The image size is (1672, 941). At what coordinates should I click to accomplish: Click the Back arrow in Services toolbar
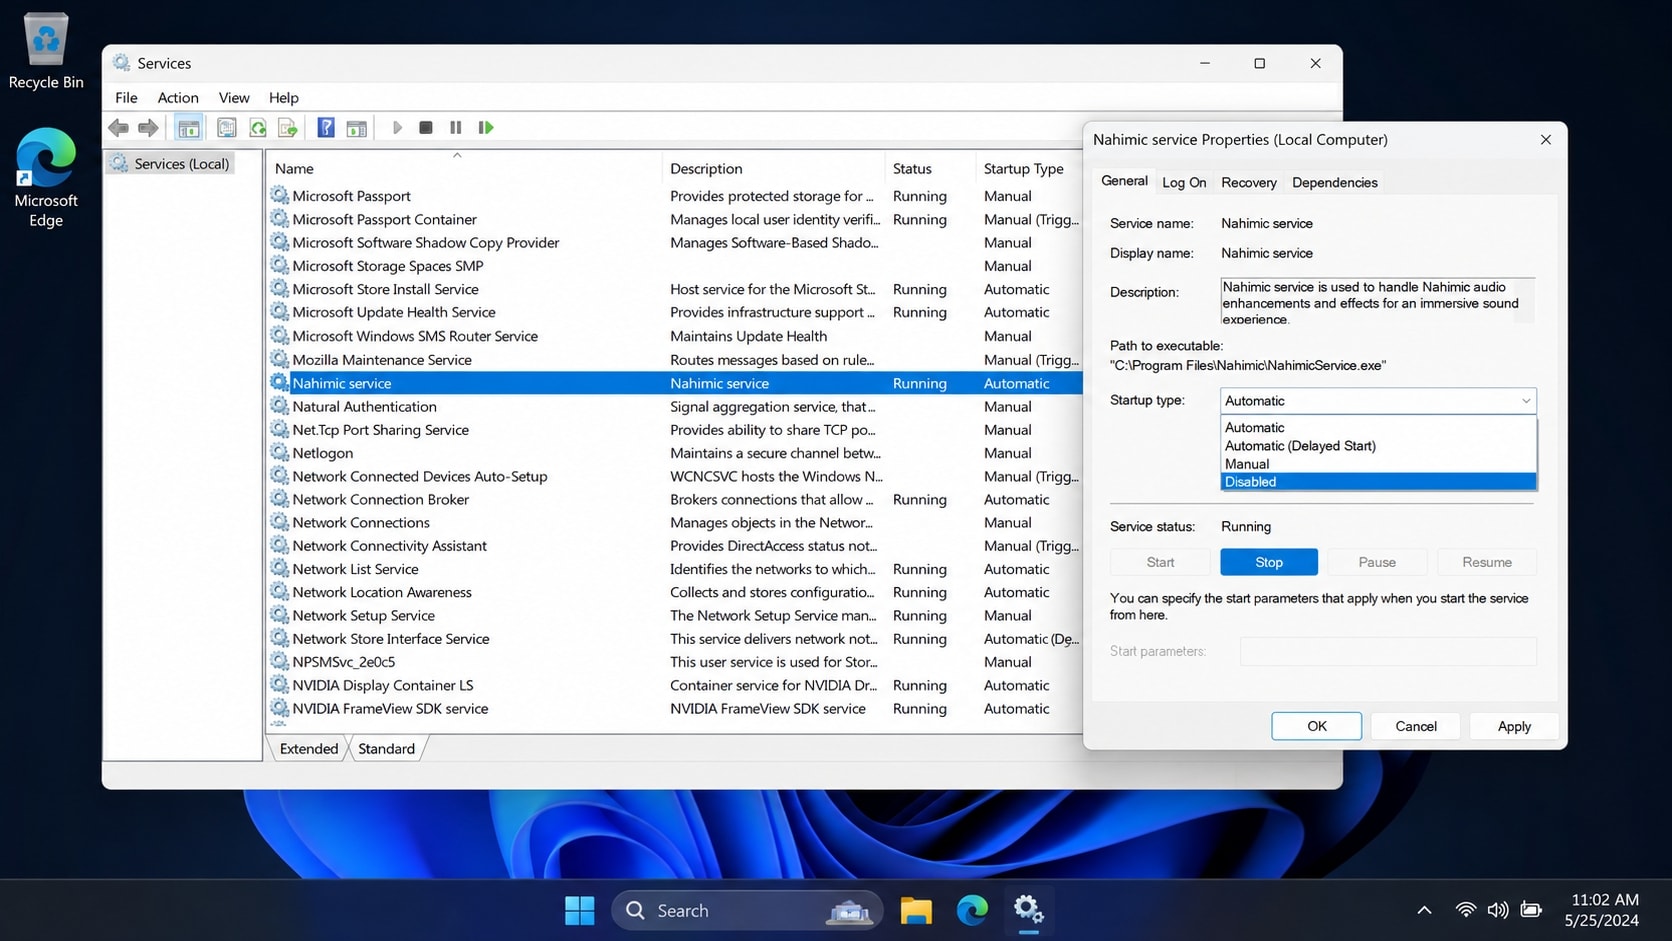118,127
